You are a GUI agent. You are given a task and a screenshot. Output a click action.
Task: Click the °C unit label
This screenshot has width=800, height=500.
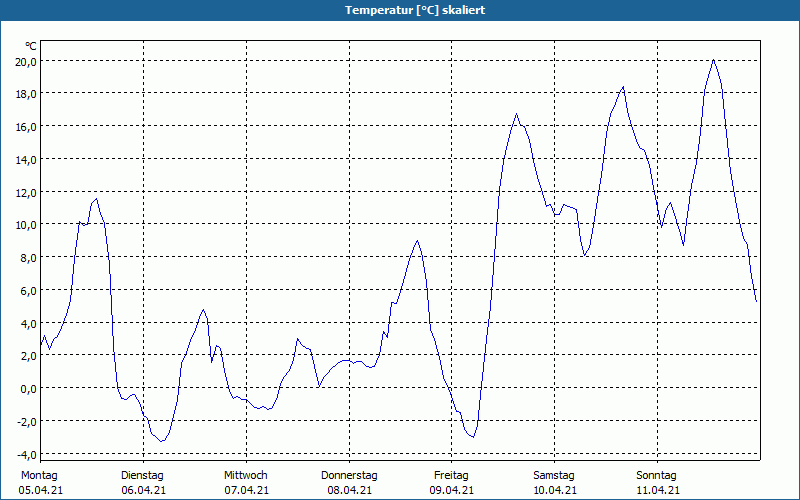[x=31, y=46]
